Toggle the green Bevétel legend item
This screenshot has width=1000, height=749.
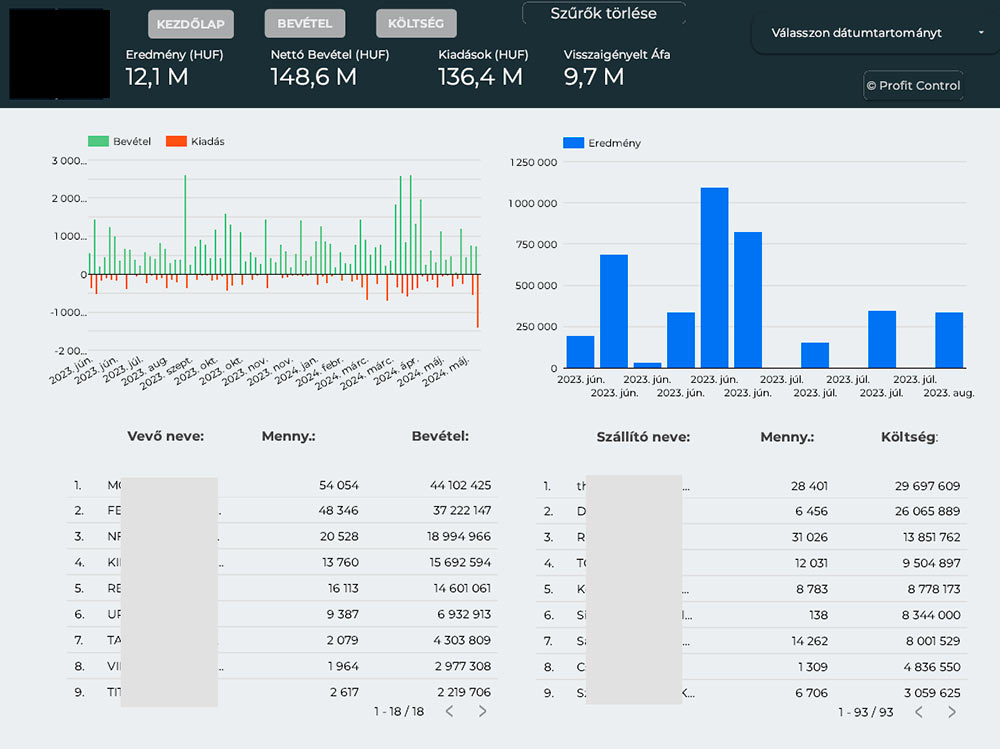(x=120, y=142)
